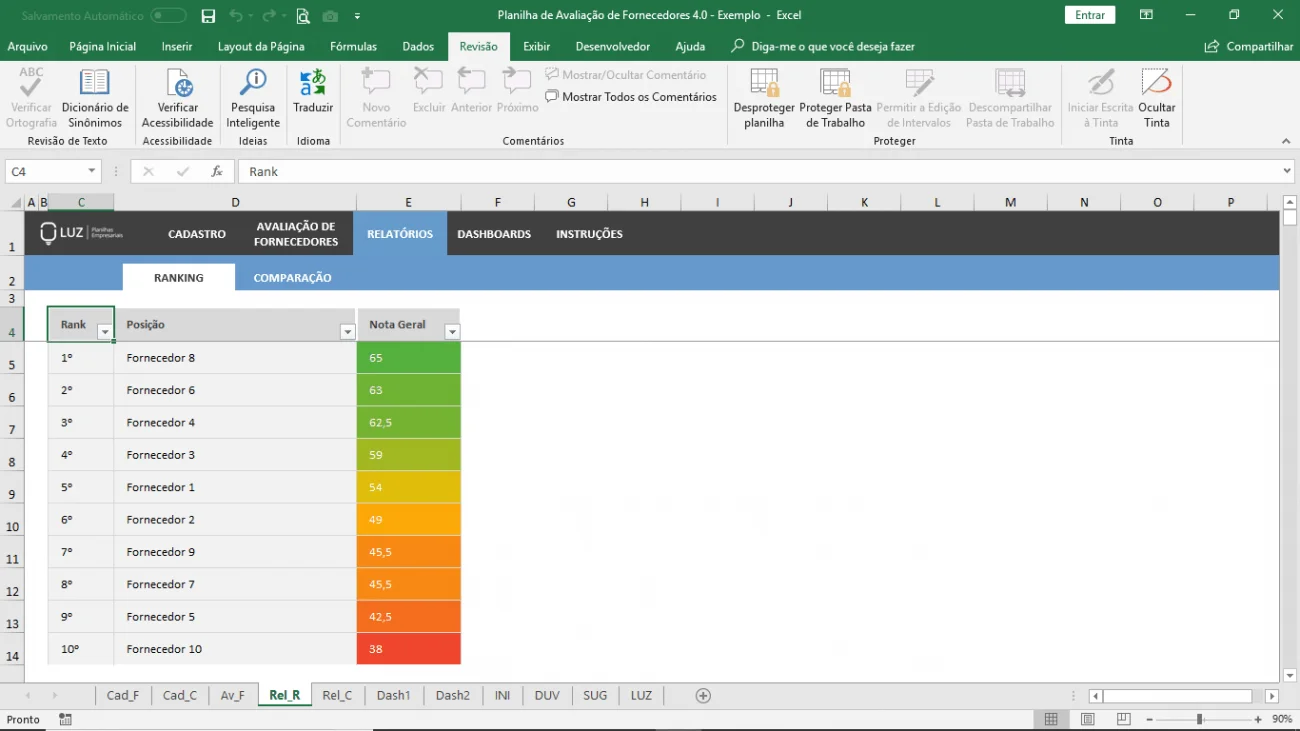
Task: Go to AVALIAÇÃO DE FORNECEDORES section
Action: (296, 234)
